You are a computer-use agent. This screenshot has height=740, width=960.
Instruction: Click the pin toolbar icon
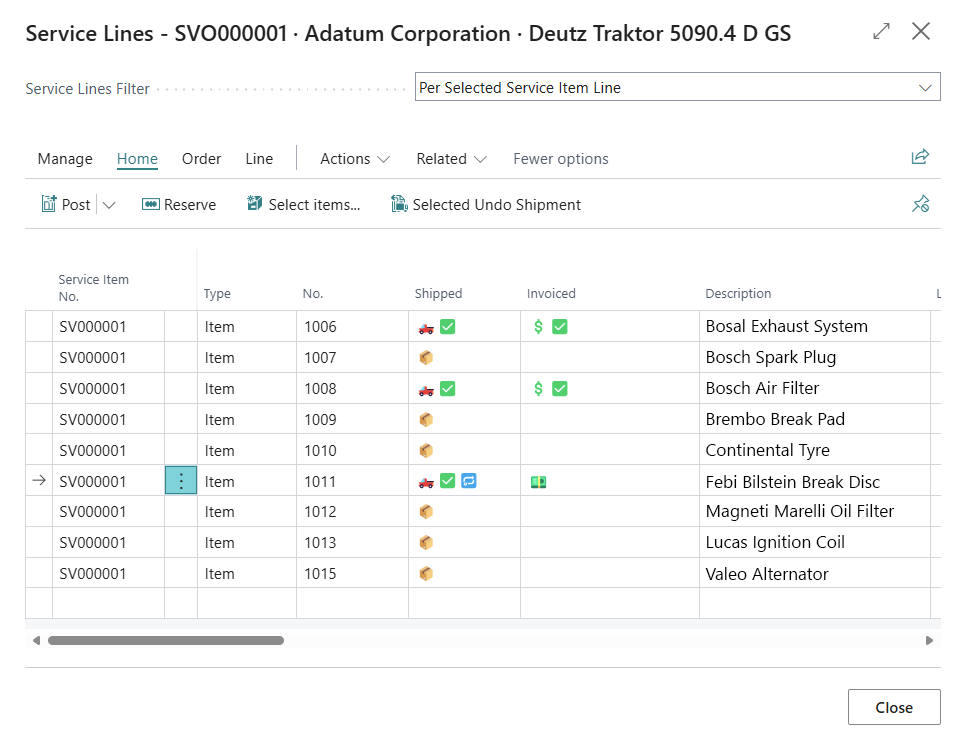tap(920, 204)
